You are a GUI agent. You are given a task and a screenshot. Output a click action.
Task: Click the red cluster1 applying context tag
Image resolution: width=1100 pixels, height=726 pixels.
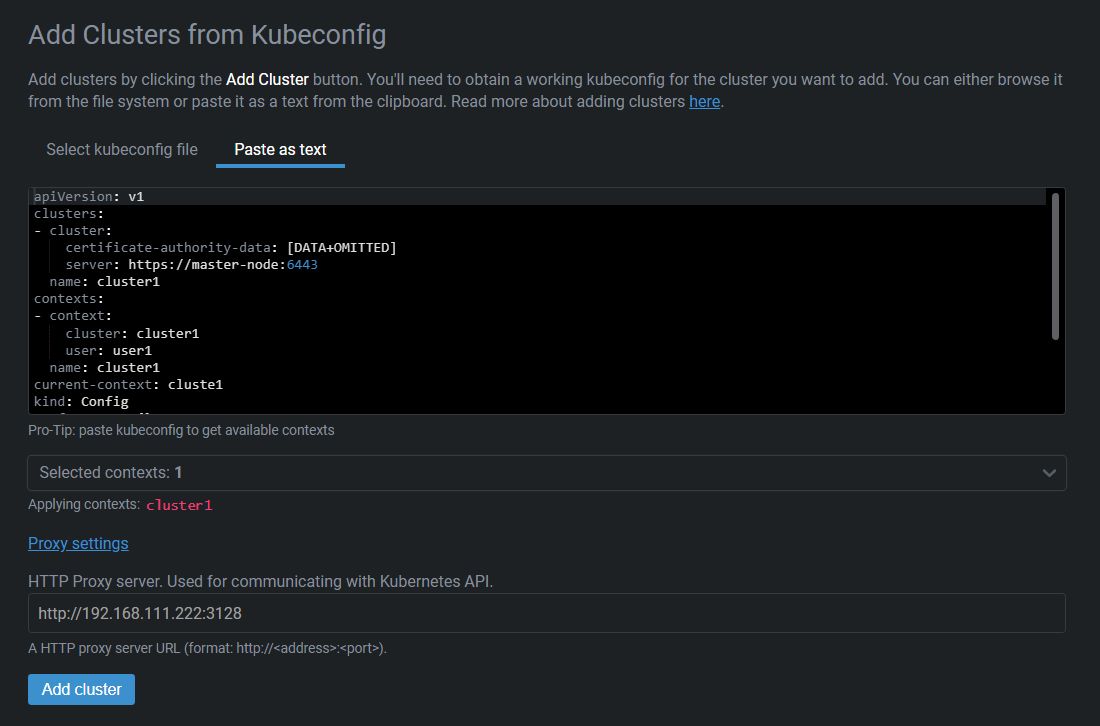pos(179,505)
